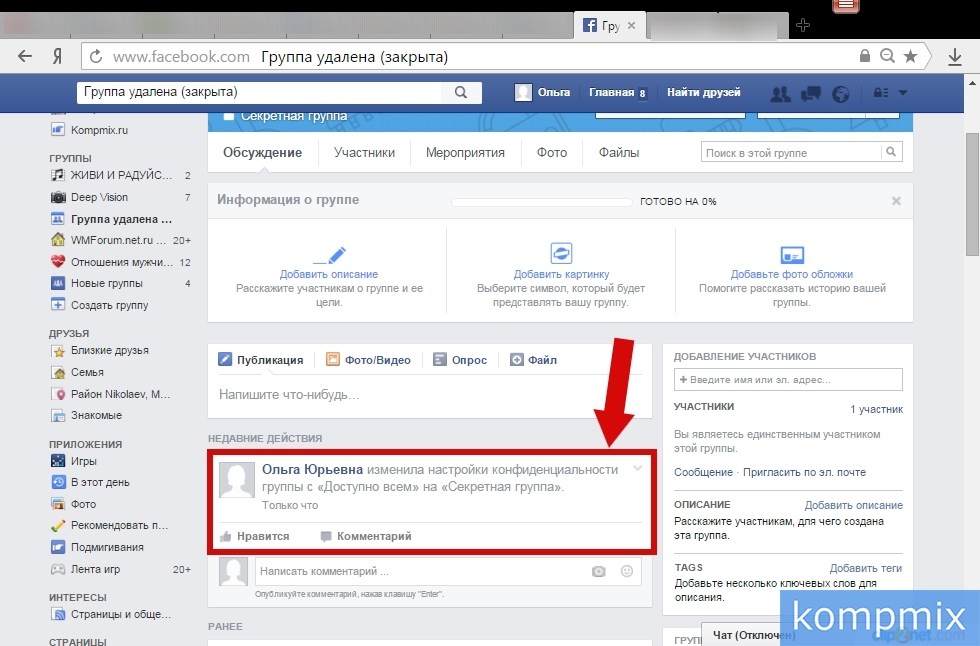Select the Опрос post type
The image size is (980, 646).
(x=461, y=360)
